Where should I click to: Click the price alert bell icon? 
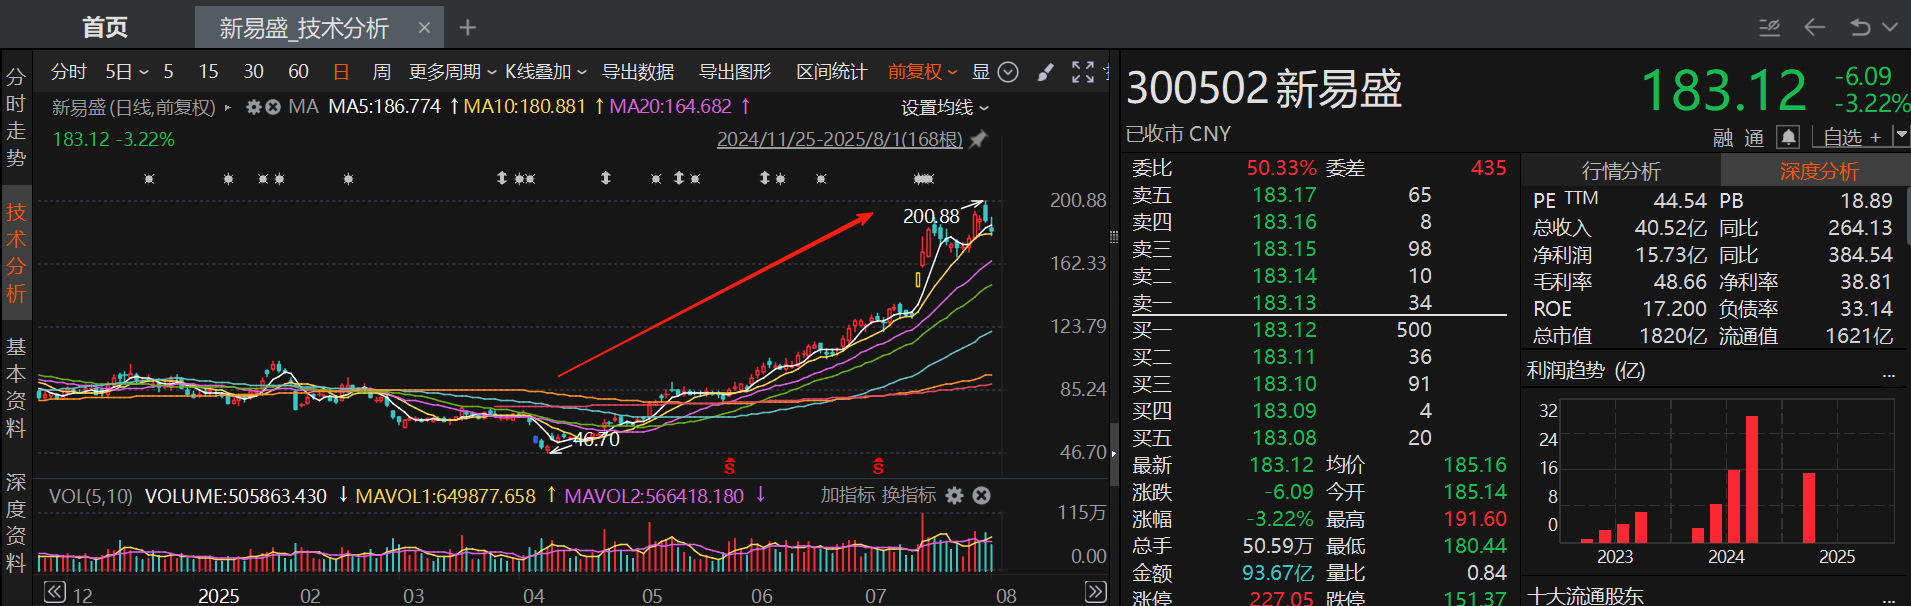click(x=1788, y=137)
